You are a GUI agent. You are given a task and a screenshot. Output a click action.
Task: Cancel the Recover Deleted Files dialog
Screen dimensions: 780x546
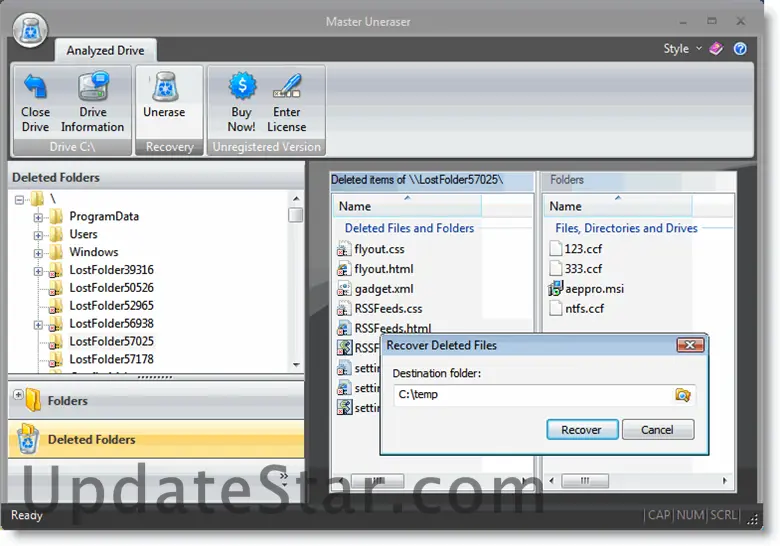coord(657,430)
